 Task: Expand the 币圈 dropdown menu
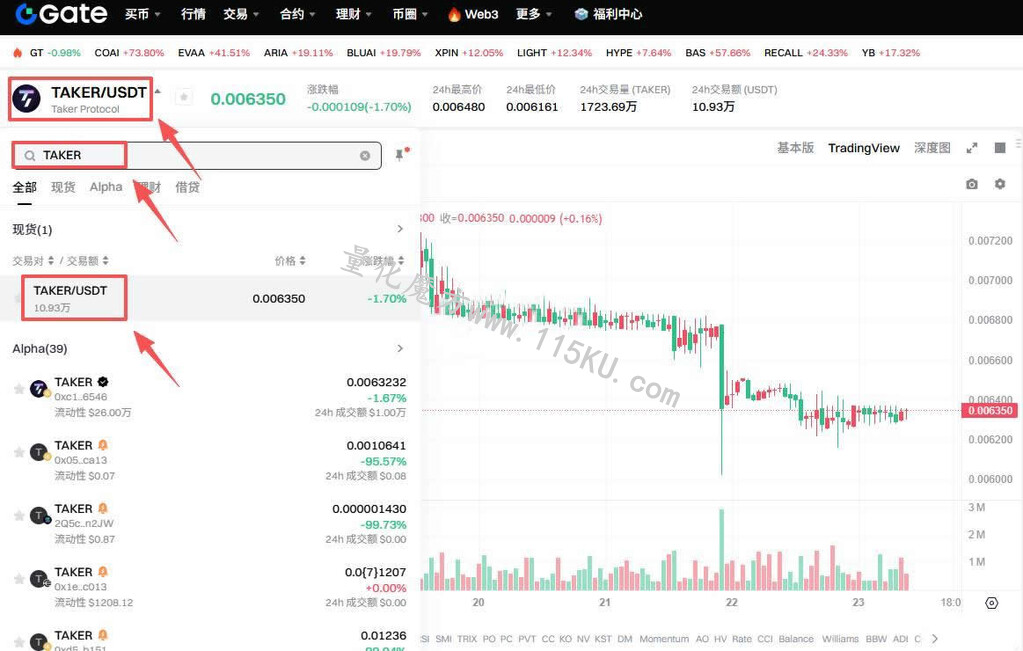click(x=410, y=14)
